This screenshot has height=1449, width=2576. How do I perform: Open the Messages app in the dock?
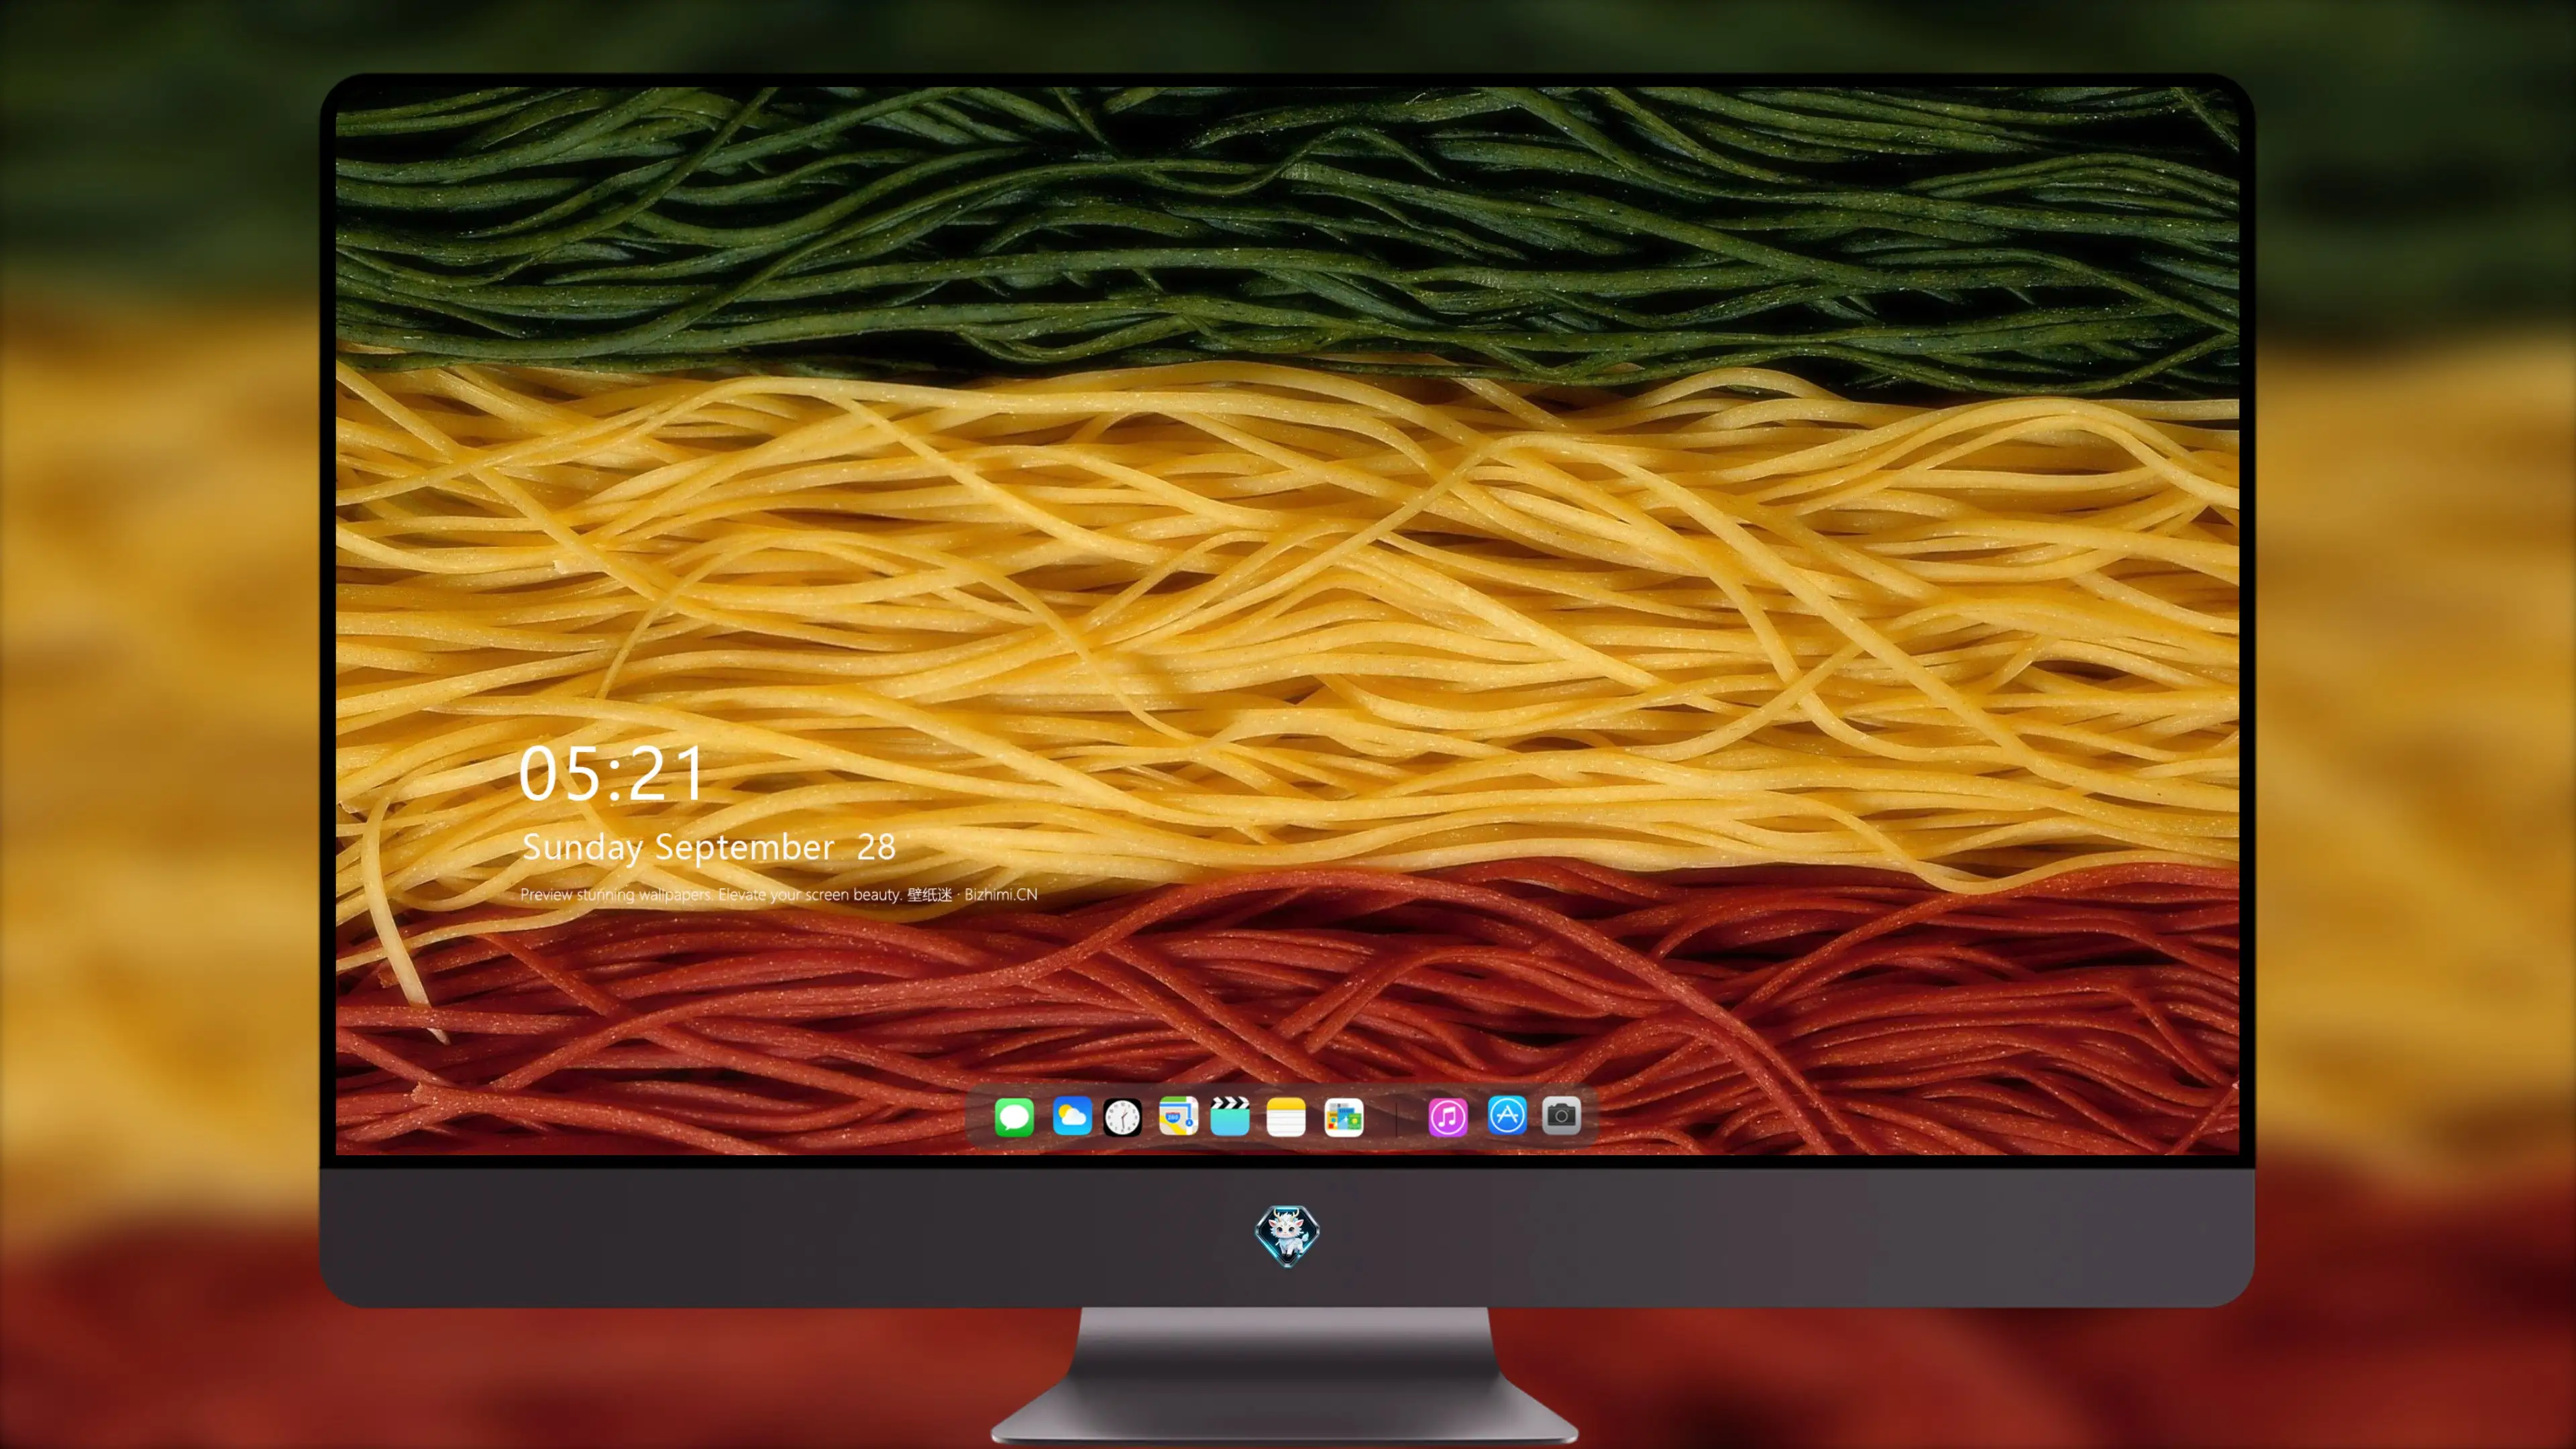click(1014, 1116)
